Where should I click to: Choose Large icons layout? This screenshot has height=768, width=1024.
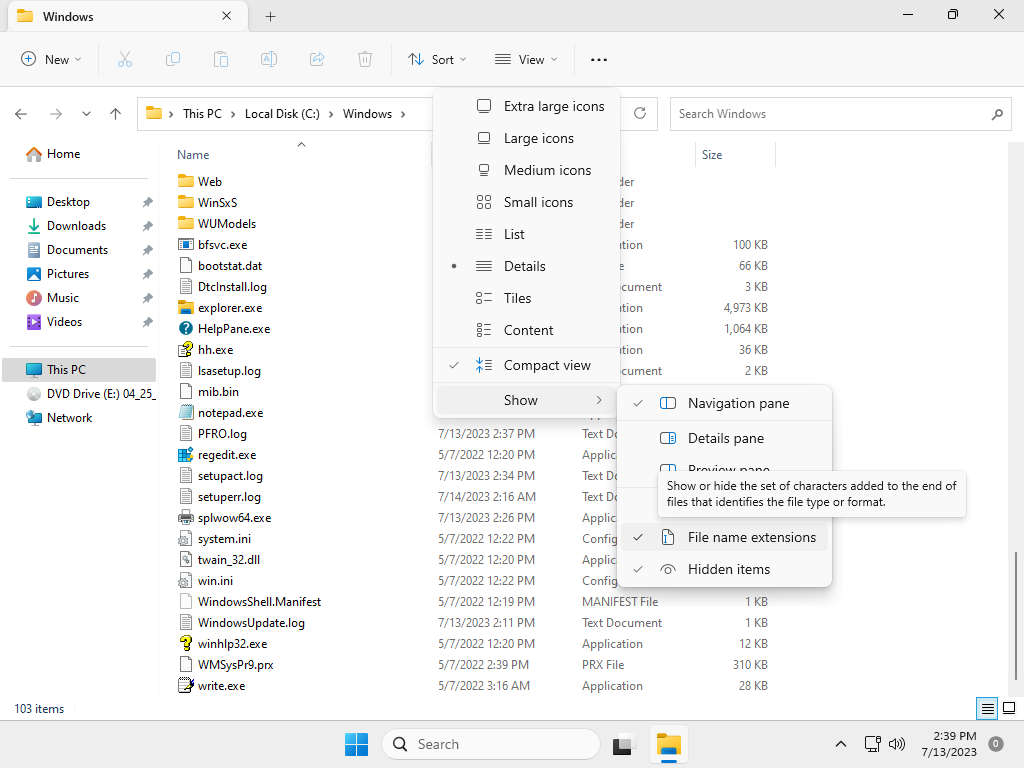click(526, 138)
